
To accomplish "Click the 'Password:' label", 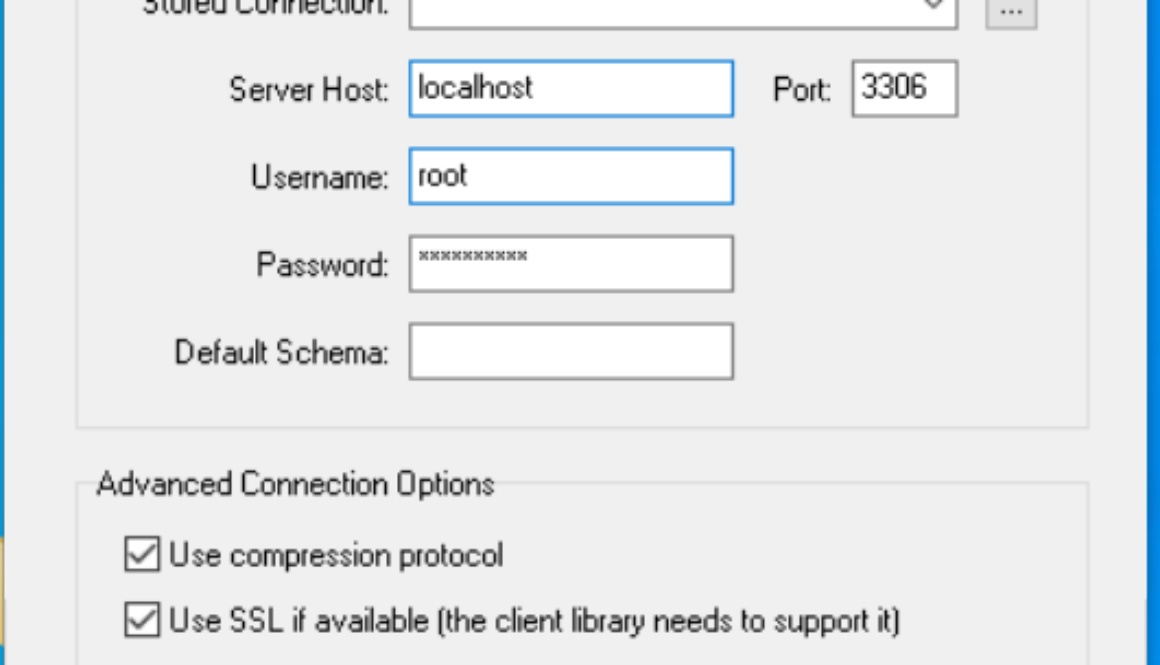I will pos(322,265).
